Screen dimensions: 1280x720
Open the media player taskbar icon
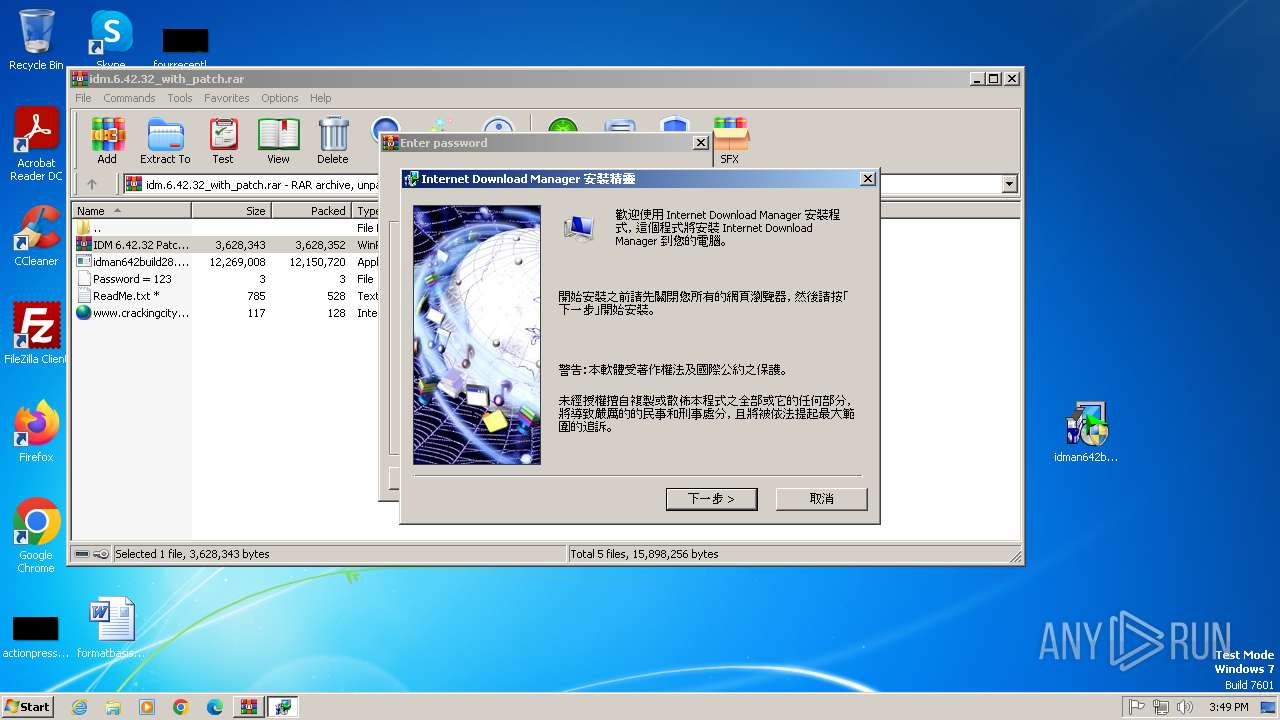point(147,707)
